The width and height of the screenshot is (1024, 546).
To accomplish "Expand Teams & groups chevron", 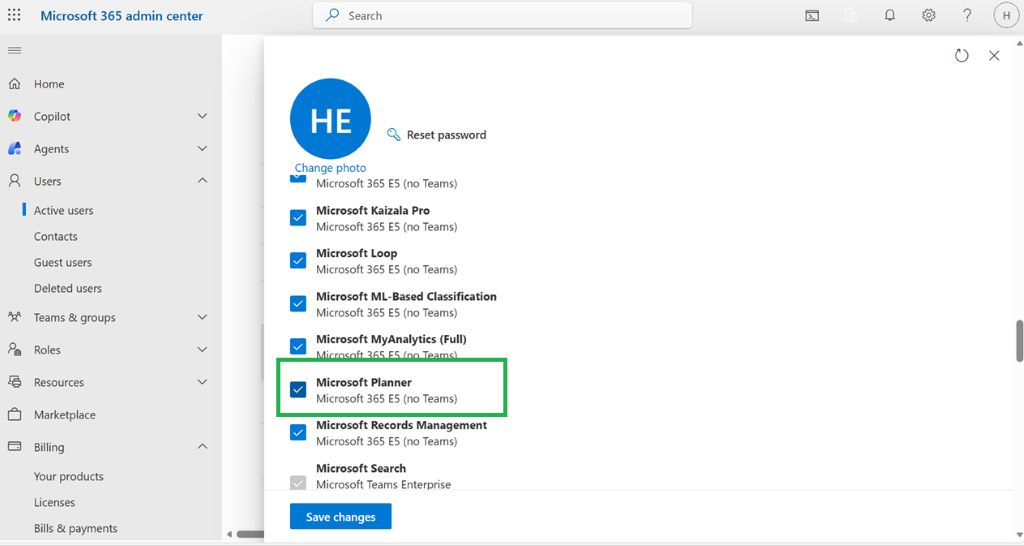I will click(x=202, y=317).
